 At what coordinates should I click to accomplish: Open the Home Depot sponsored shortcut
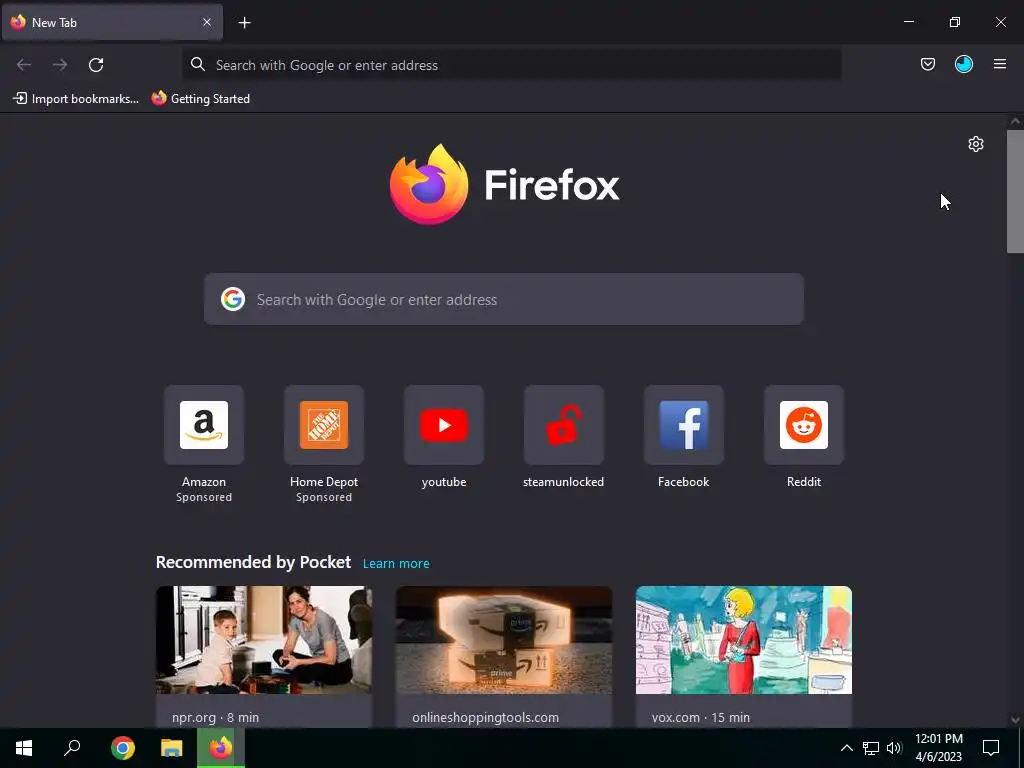[324, 425]
